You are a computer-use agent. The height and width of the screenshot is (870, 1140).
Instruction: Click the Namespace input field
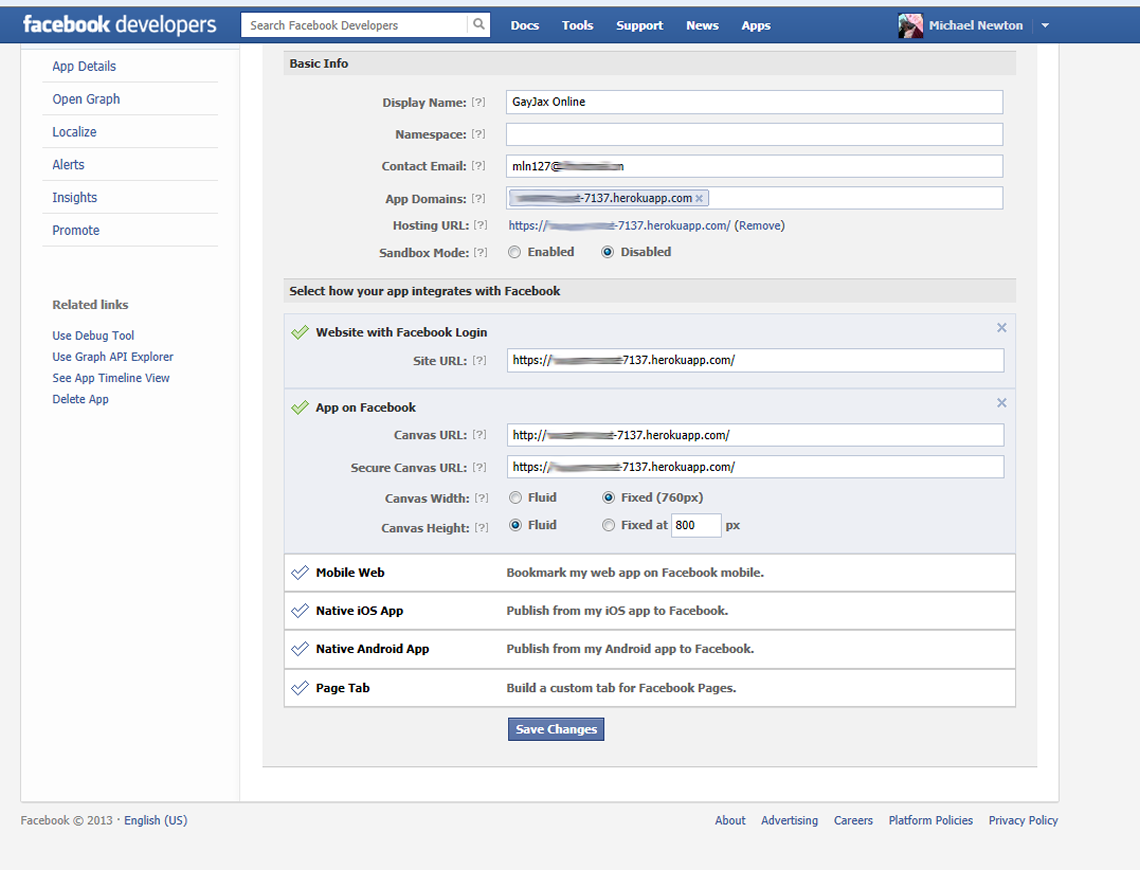coord(754,134)
